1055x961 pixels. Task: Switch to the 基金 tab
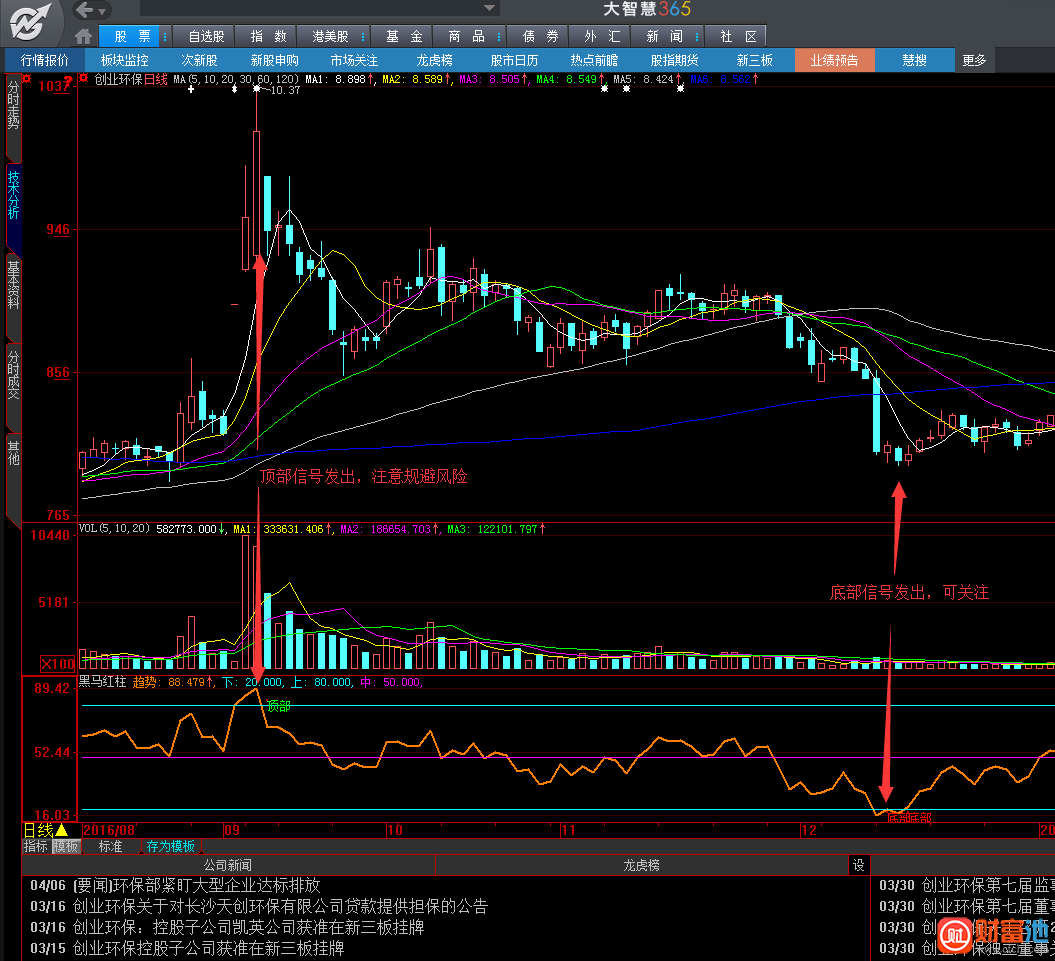[404, 36]
